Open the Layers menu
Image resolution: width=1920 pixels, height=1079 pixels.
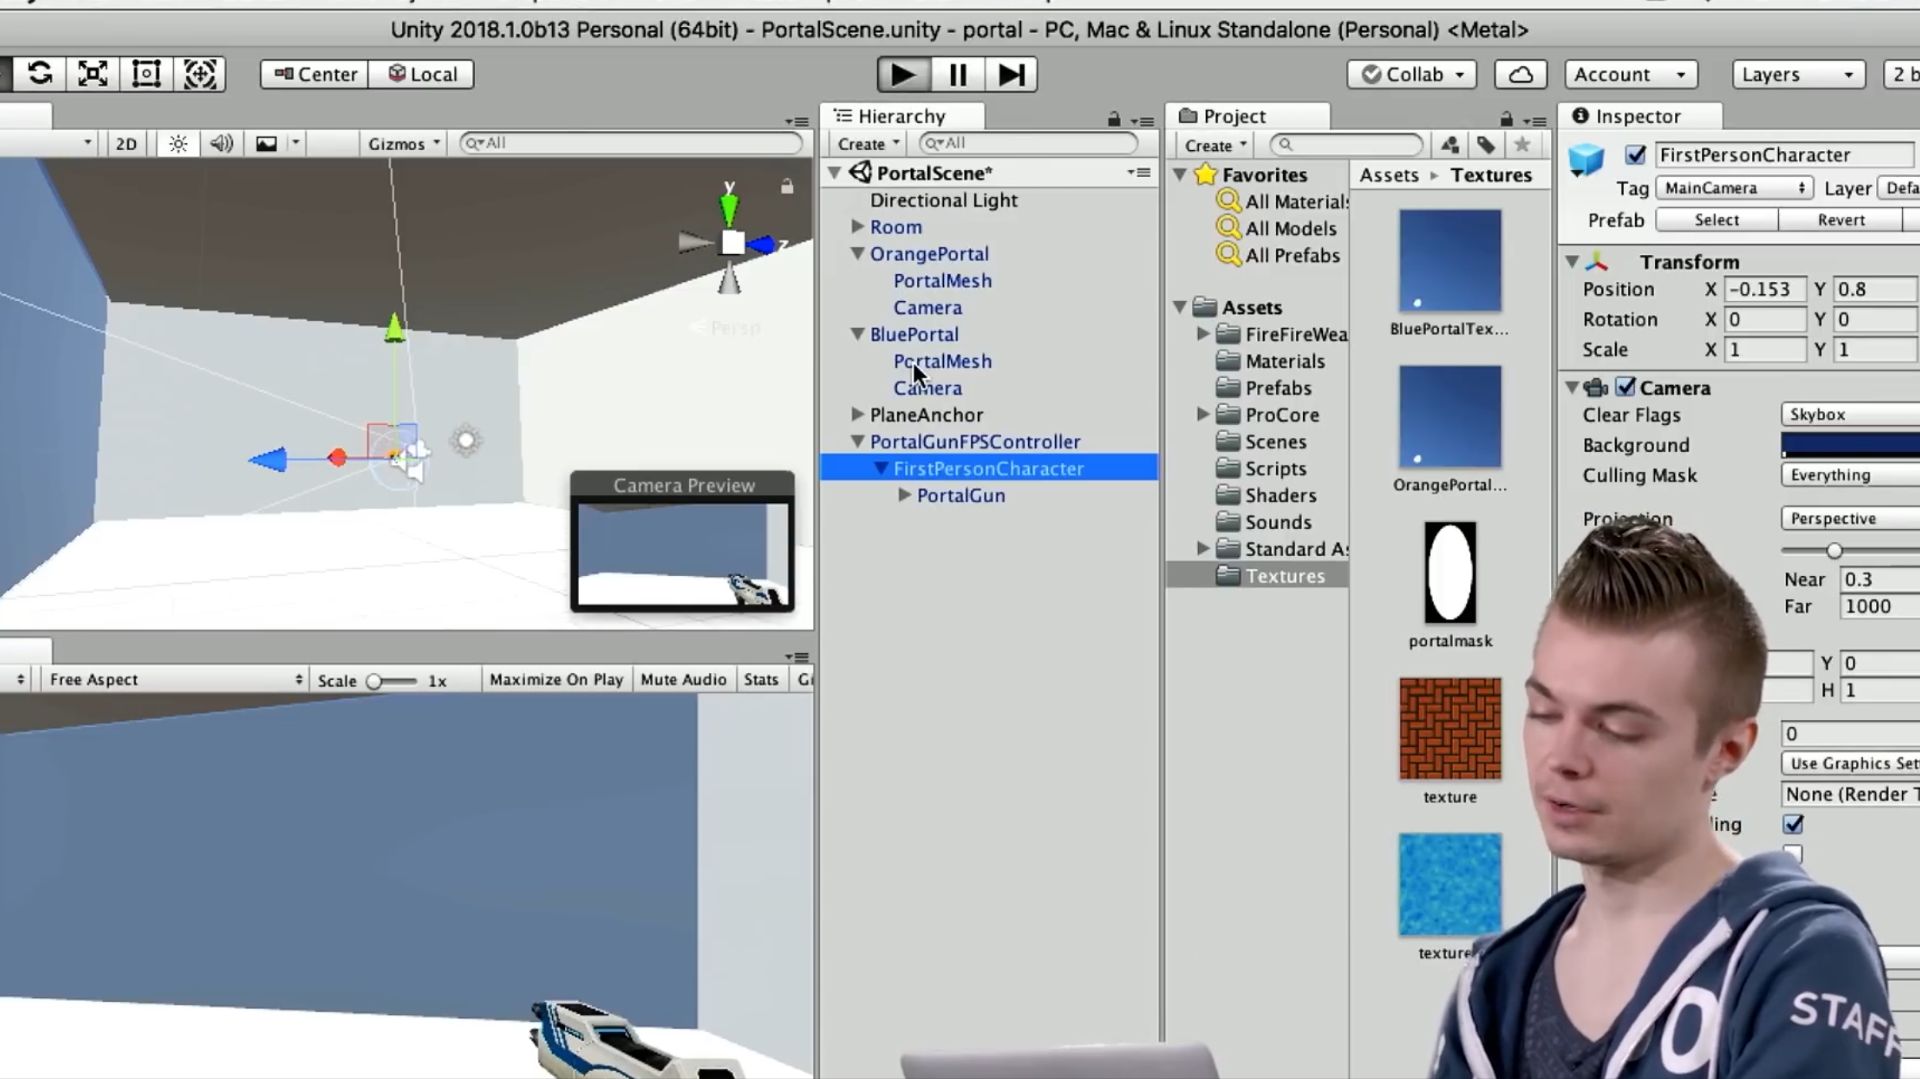click(1798, 74)
